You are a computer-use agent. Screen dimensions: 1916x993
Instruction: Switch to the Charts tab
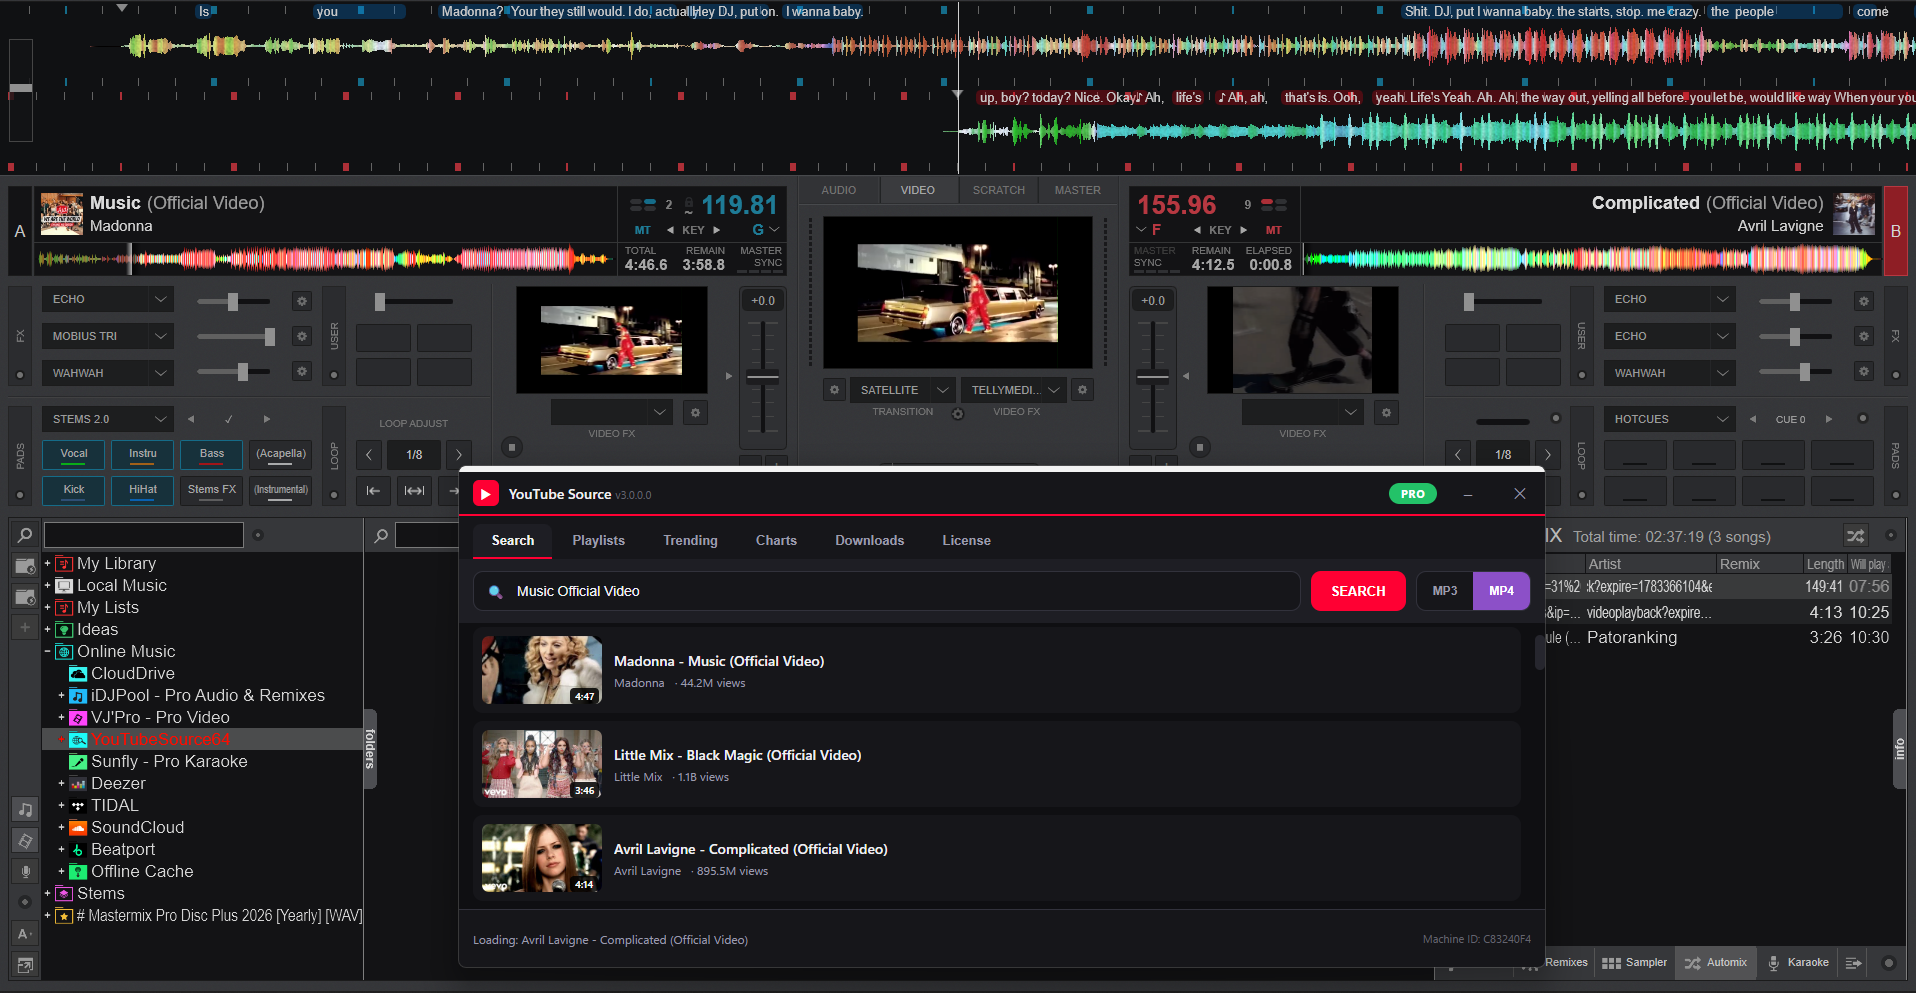click(776, 540)
